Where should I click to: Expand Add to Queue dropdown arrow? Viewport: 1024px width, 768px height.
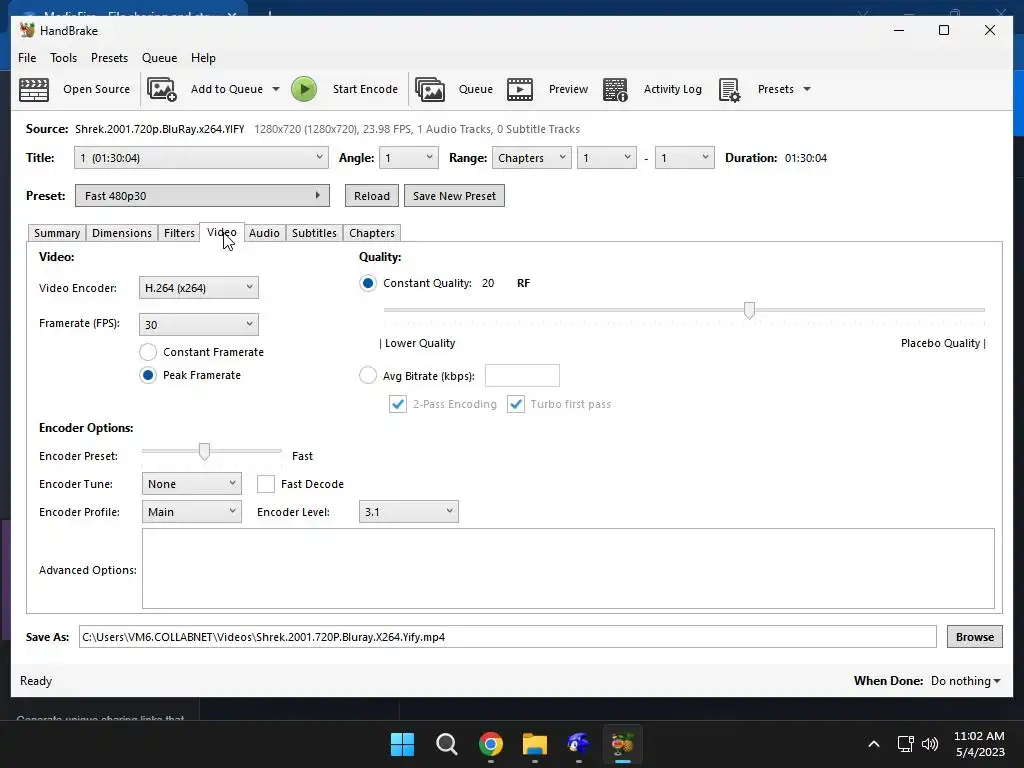(276, 89)
